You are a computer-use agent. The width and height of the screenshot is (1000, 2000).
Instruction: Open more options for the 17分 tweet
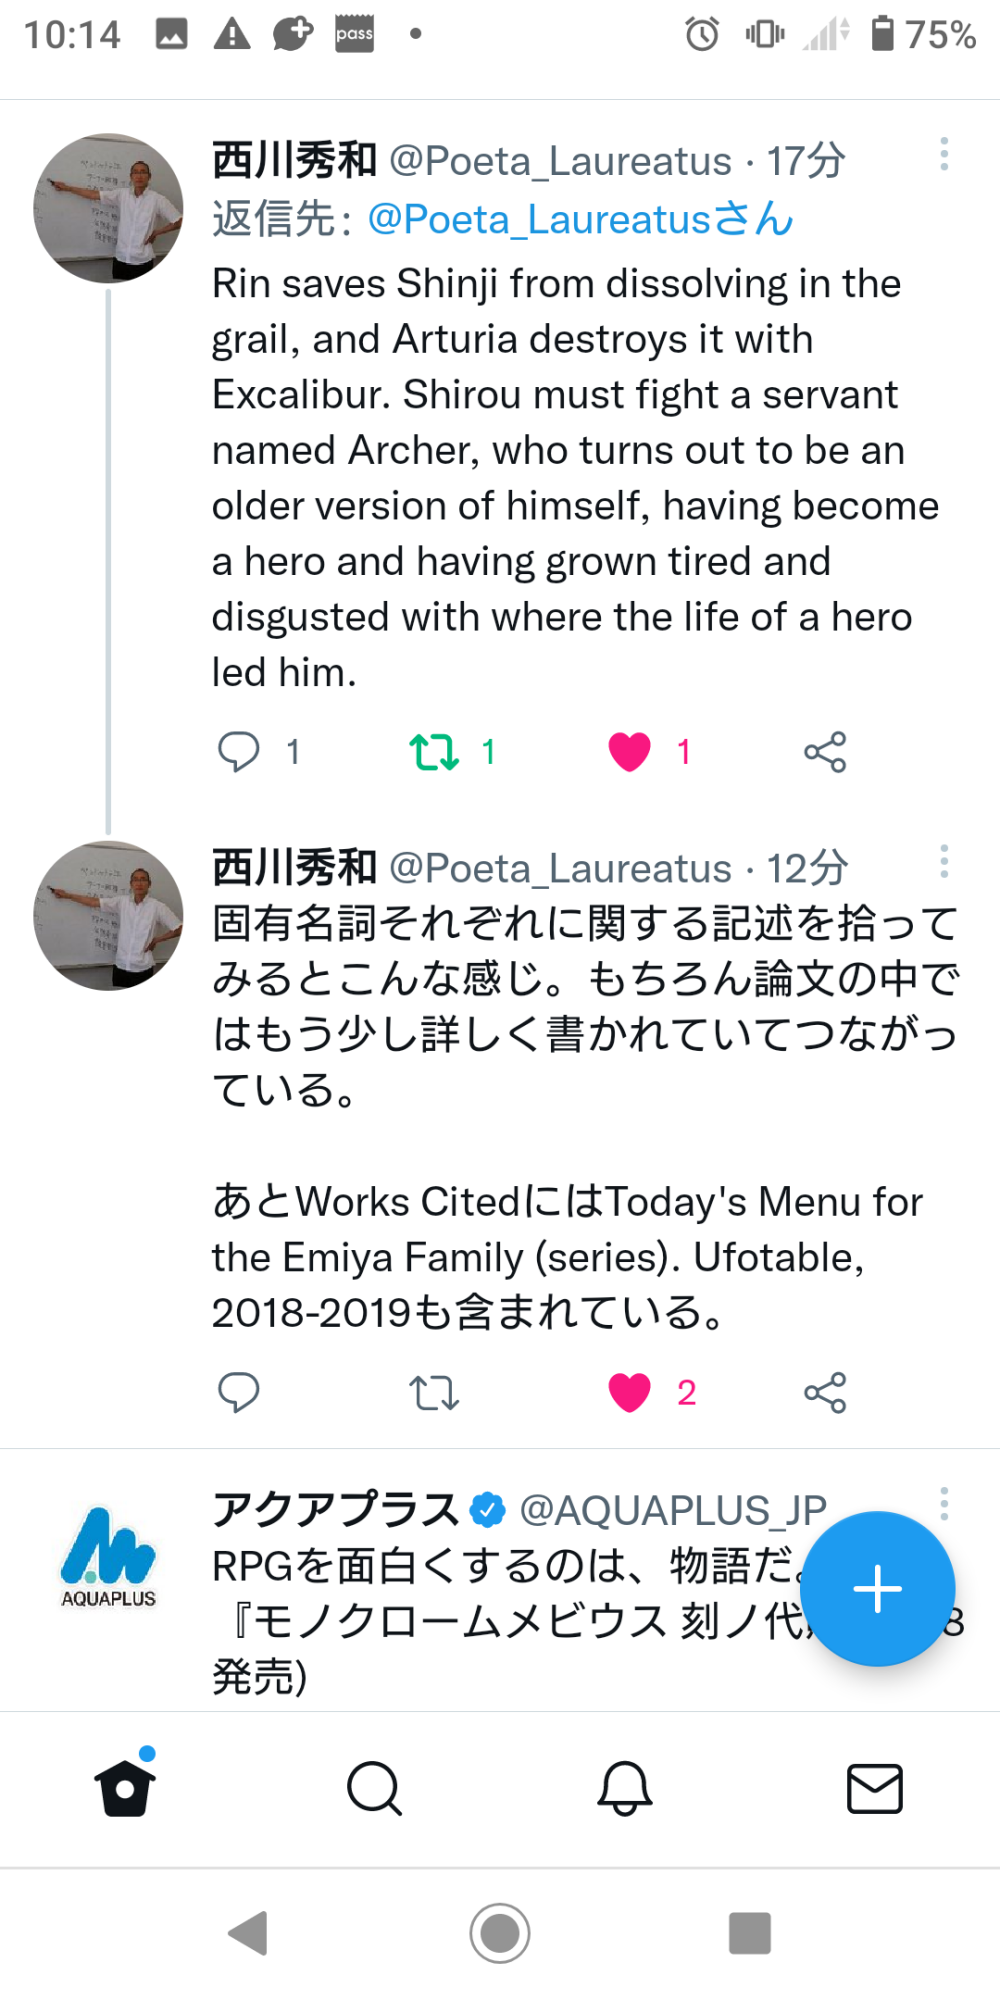[943, 155]
